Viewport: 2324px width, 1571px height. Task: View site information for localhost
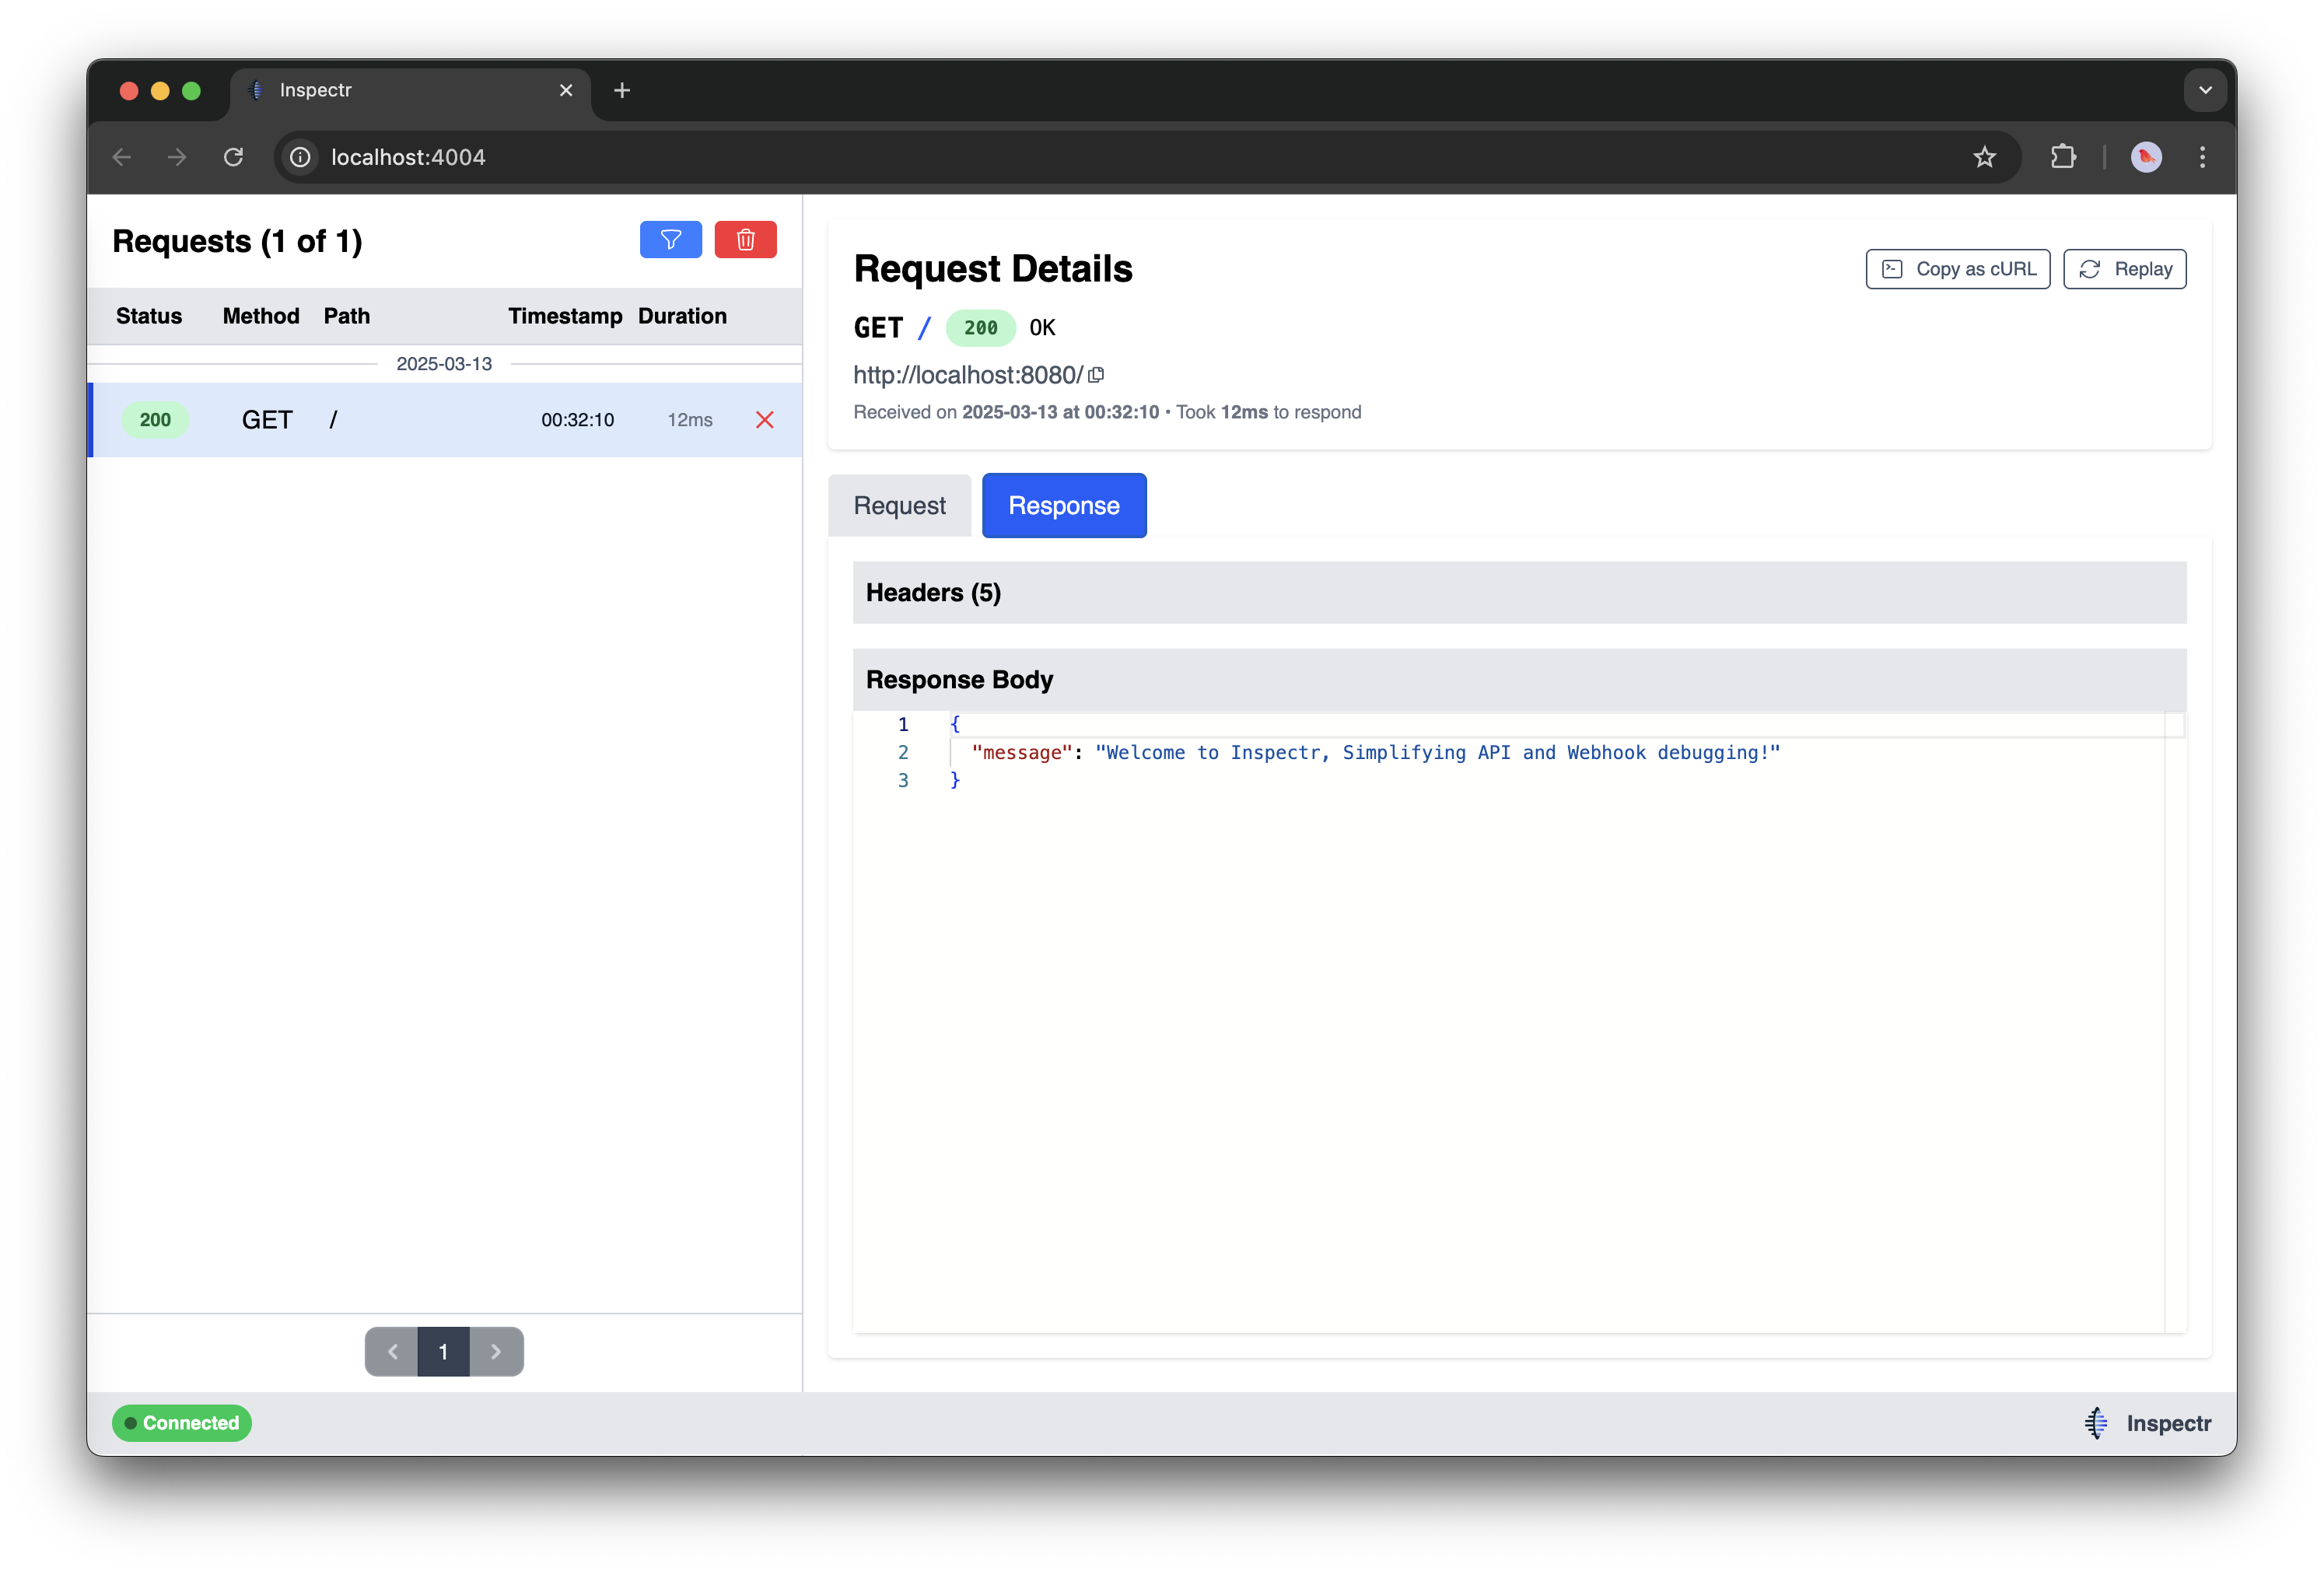[300, 157]
